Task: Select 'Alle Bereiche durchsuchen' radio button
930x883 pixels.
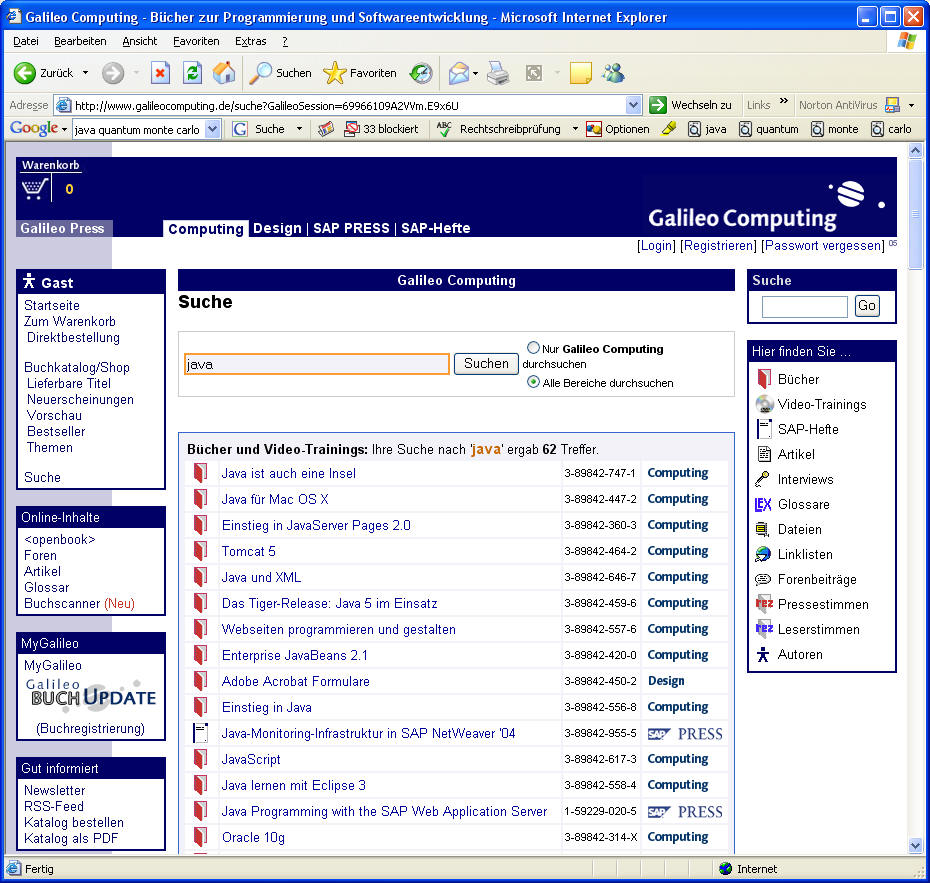Action: point(533,382)
